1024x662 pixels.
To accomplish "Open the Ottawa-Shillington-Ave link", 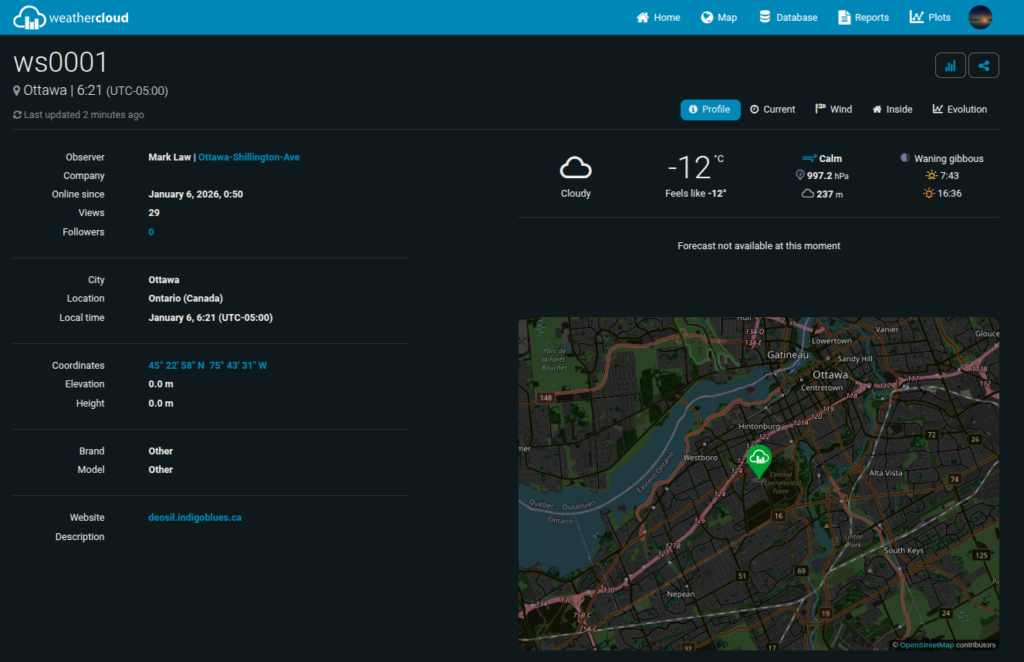I will click(x=249, y=157).
